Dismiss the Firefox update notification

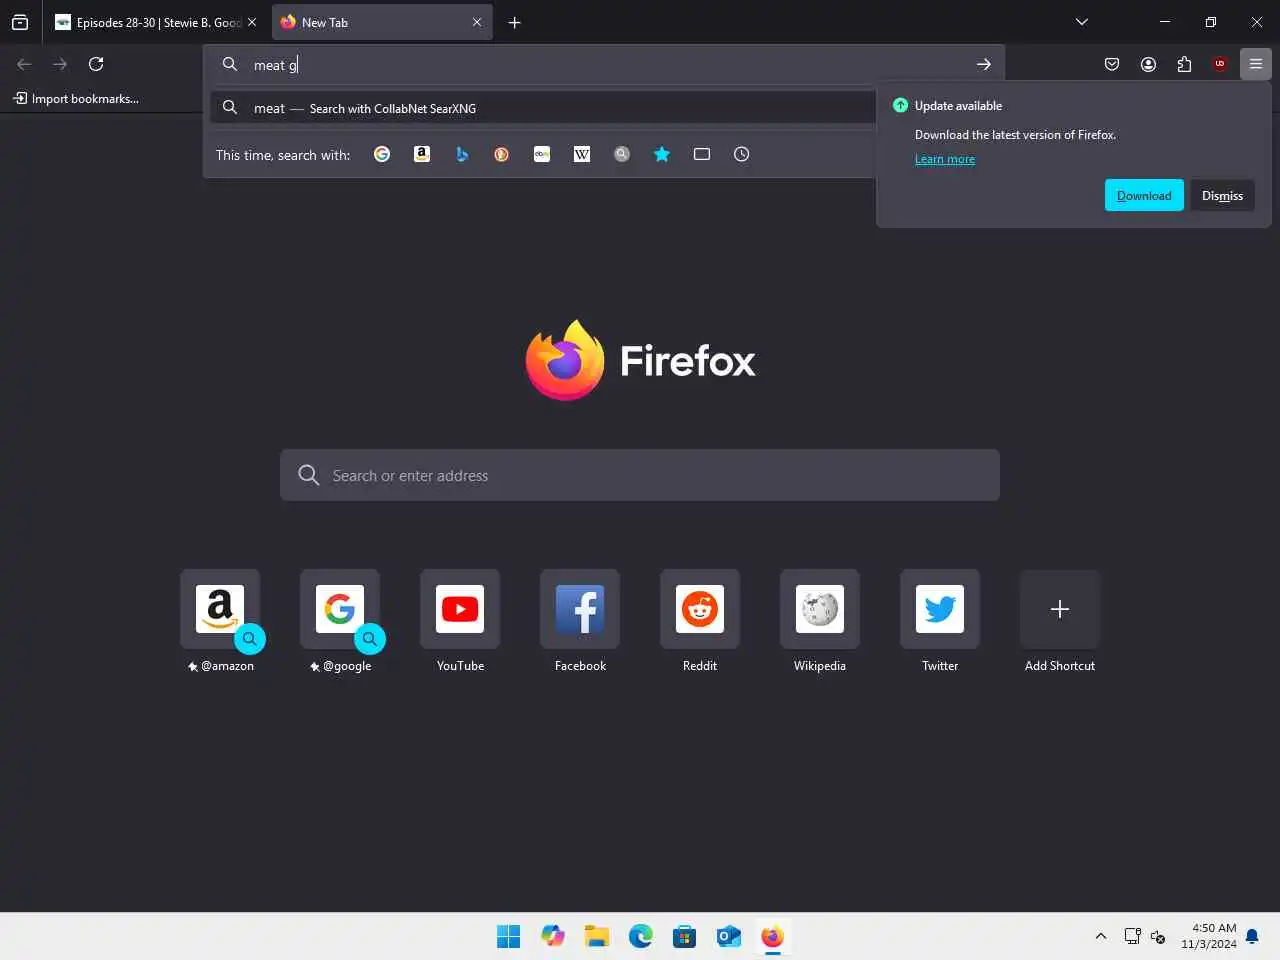point(1222,195)
